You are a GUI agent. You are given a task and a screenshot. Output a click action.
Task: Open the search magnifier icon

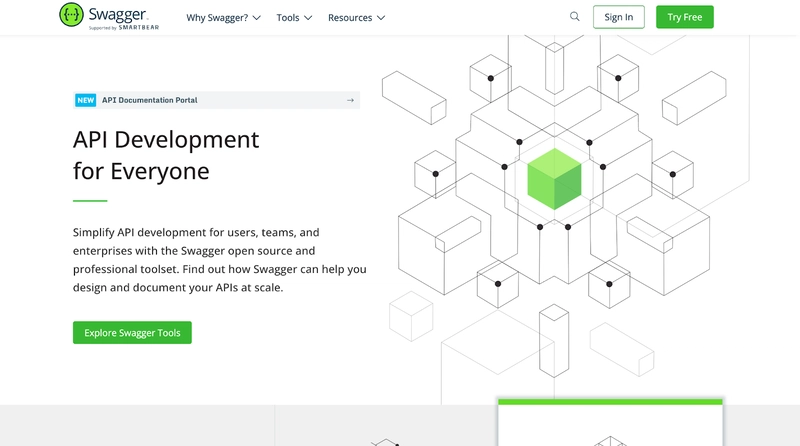(x=574, y=16)
